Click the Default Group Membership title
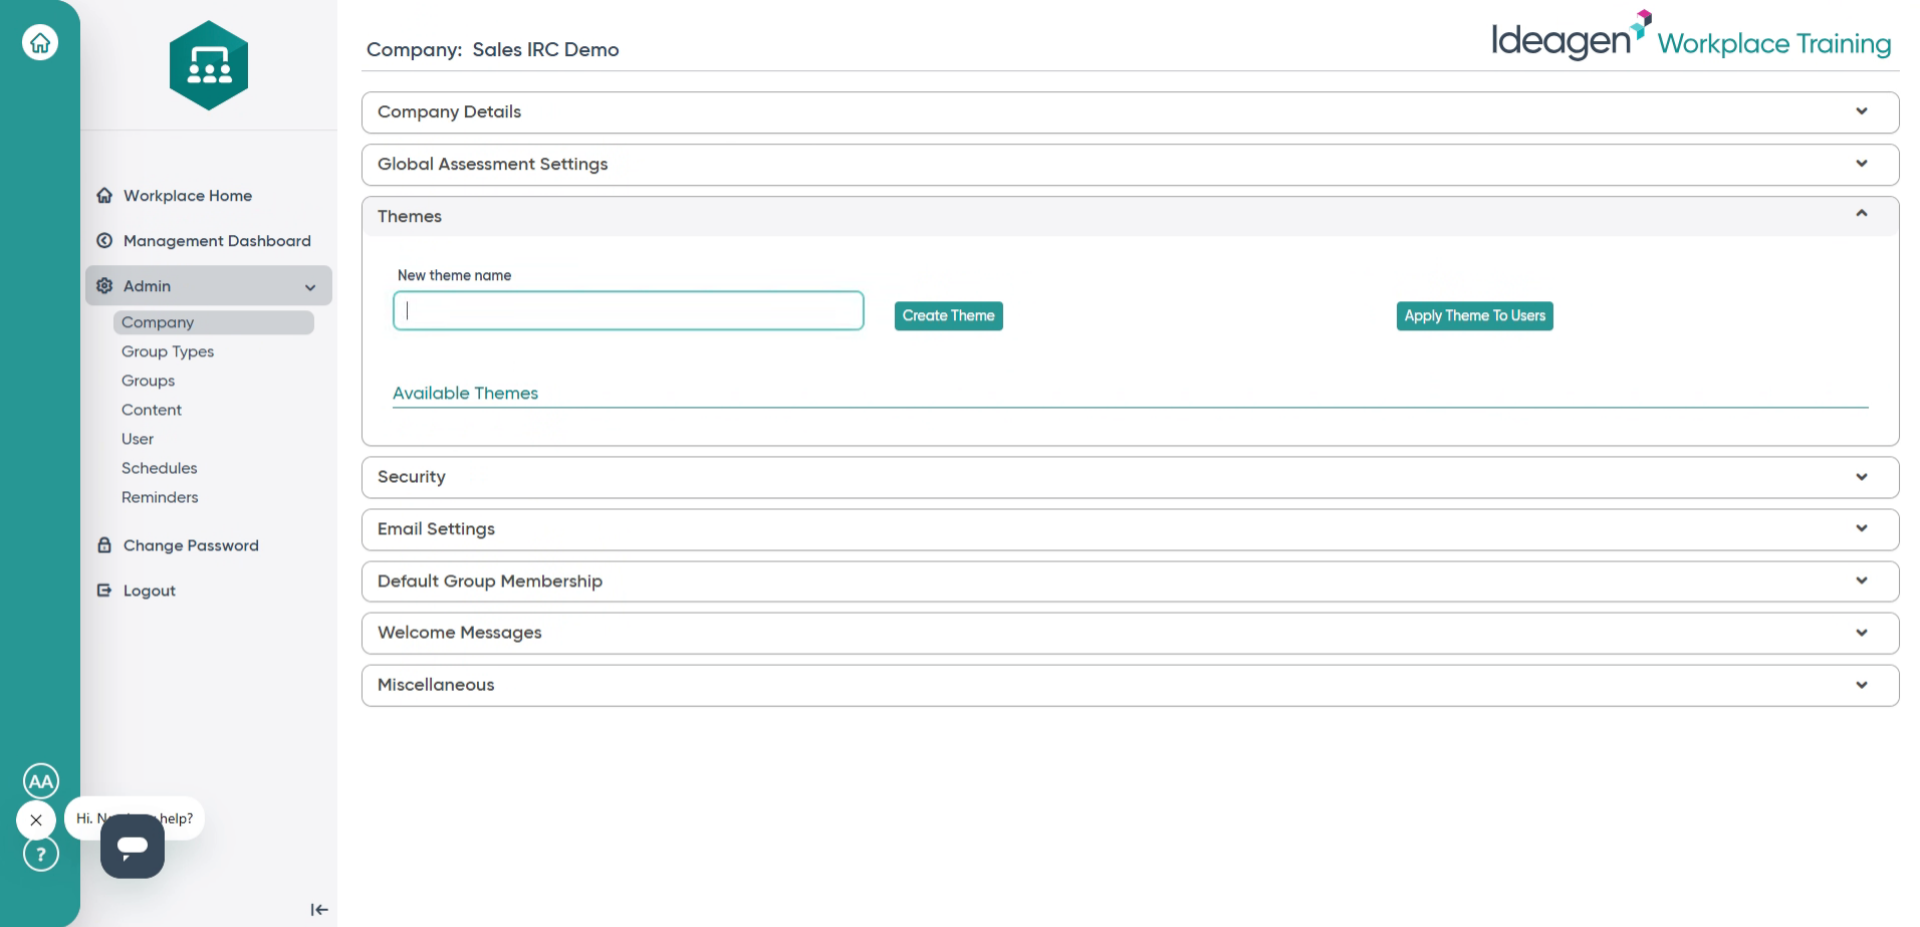This screenshot has width=1920, height=927. tap(490, 580)
